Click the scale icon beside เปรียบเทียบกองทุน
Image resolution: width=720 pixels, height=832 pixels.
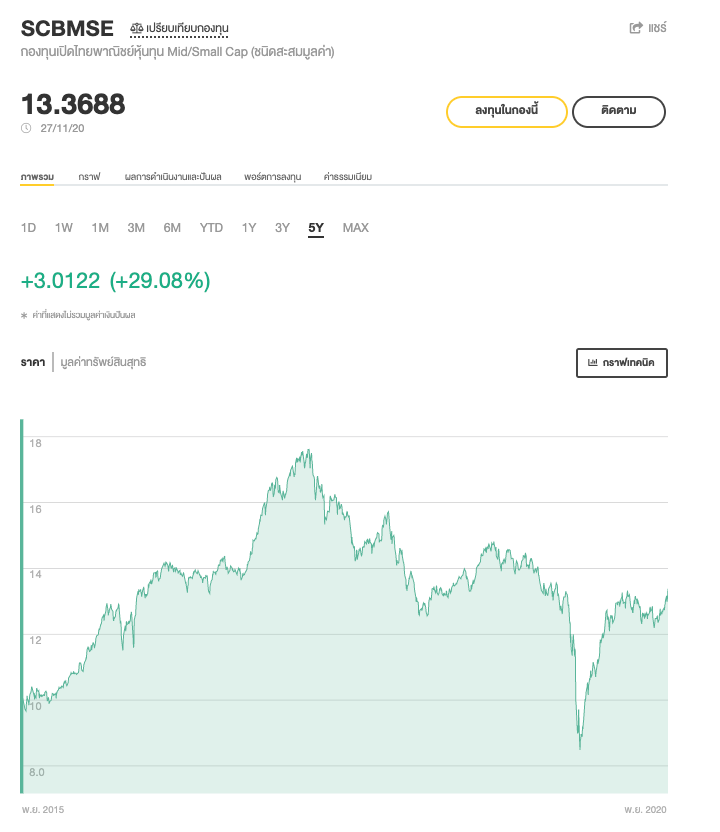137,28
